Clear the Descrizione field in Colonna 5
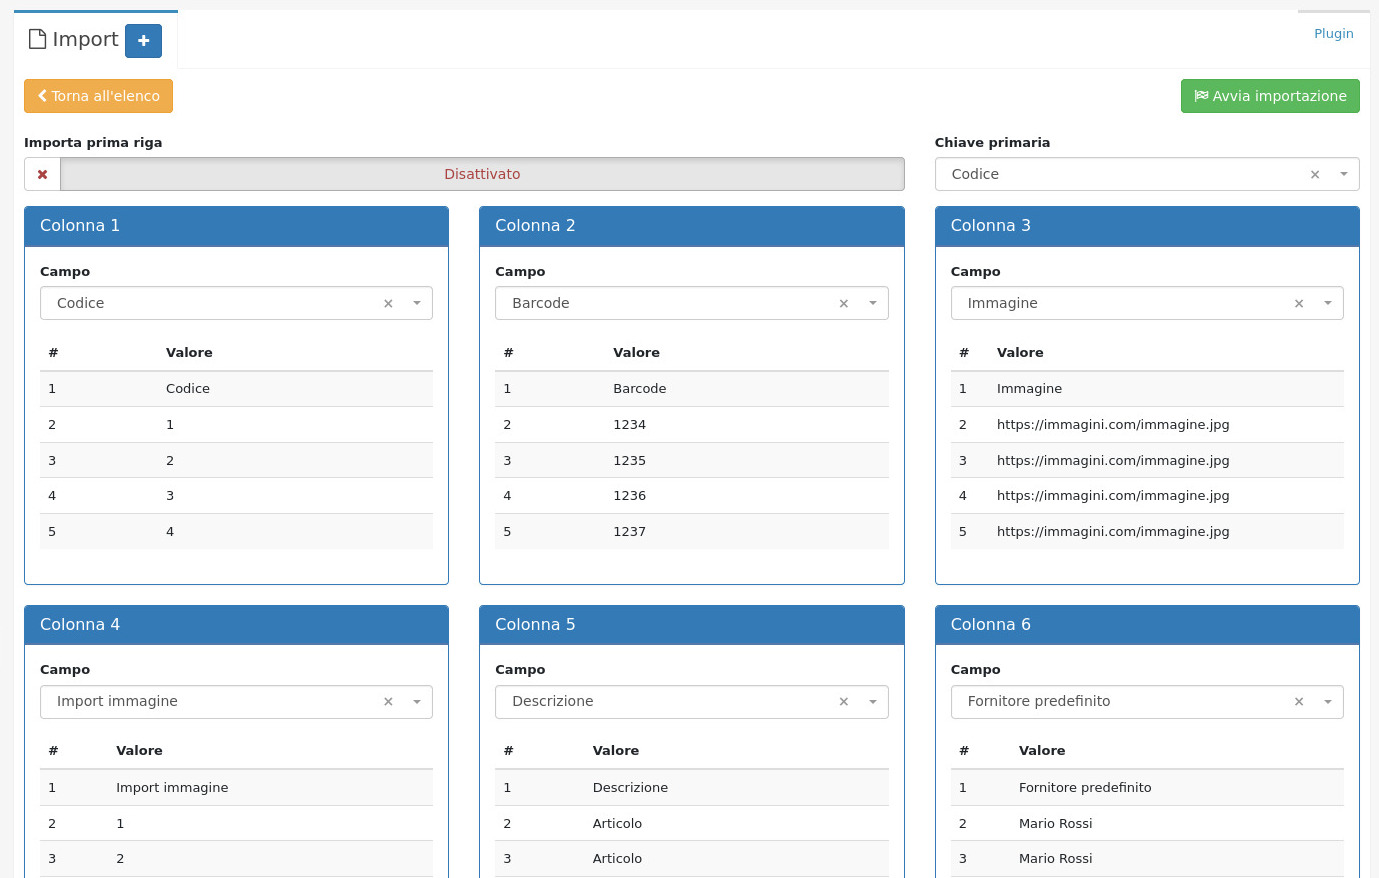Image resolution: width=1379 pixels, height=878 pixels. coord(844,702)
